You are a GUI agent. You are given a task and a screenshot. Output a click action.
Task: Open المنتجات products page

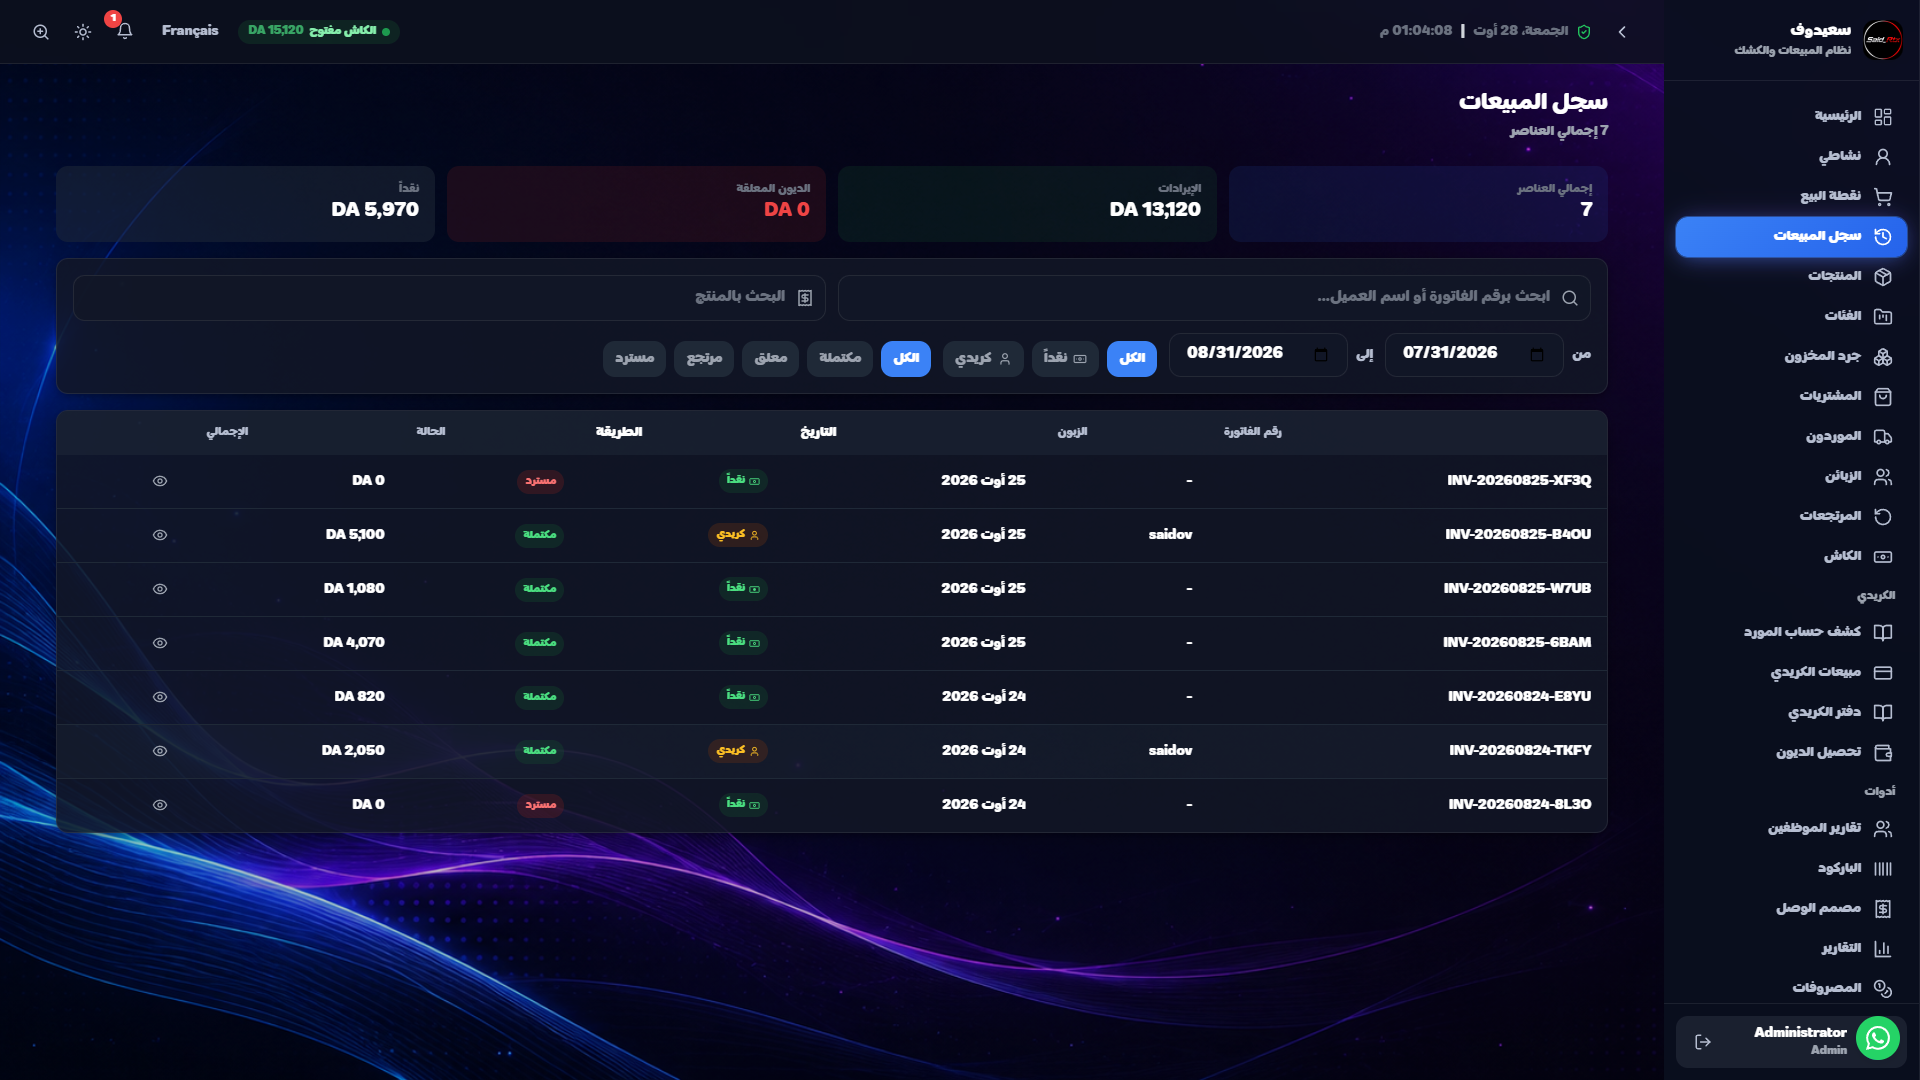coord(1791,277)
